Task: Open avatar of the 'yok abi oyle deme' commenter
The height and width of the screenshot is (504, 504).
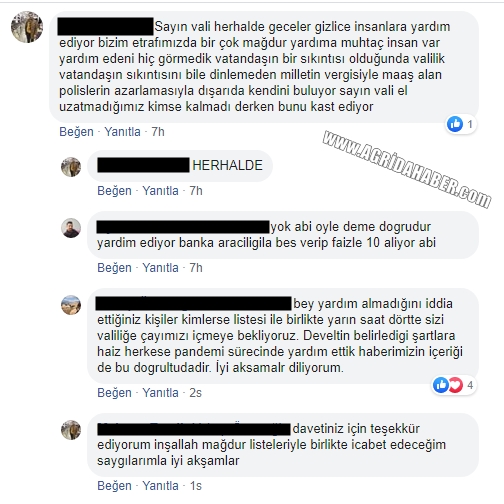Action: (x=71, y=228)
